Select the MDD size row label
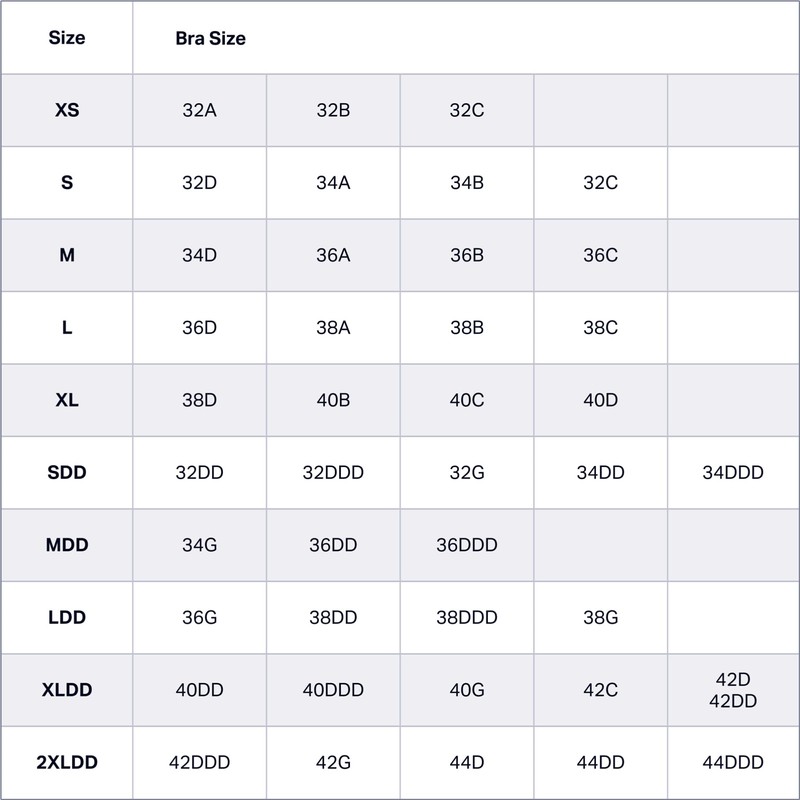This screenshot has width=800, height=800. [x=67, y=545]
